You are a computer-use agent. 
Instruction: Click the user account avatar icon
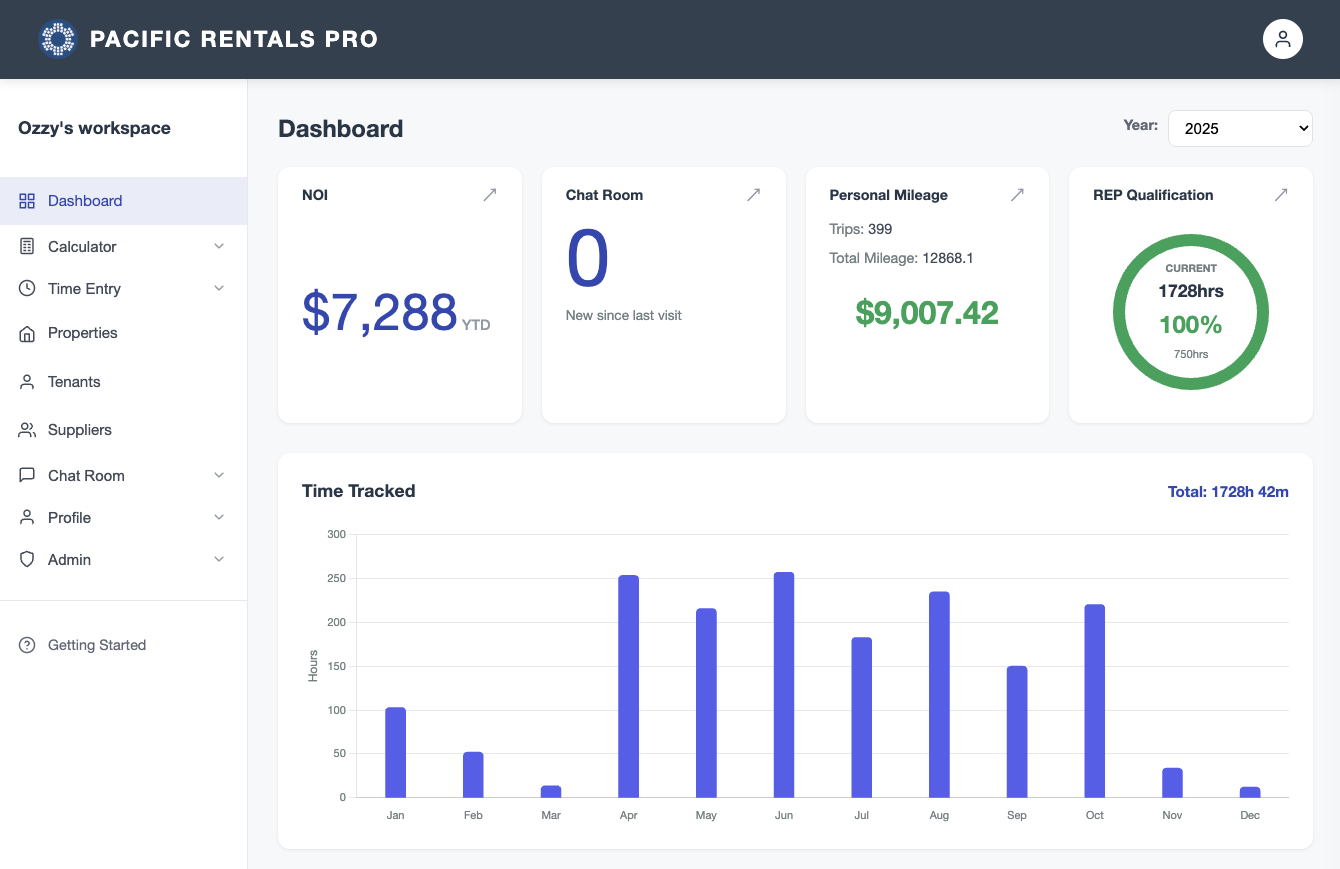pos(1282,39)
